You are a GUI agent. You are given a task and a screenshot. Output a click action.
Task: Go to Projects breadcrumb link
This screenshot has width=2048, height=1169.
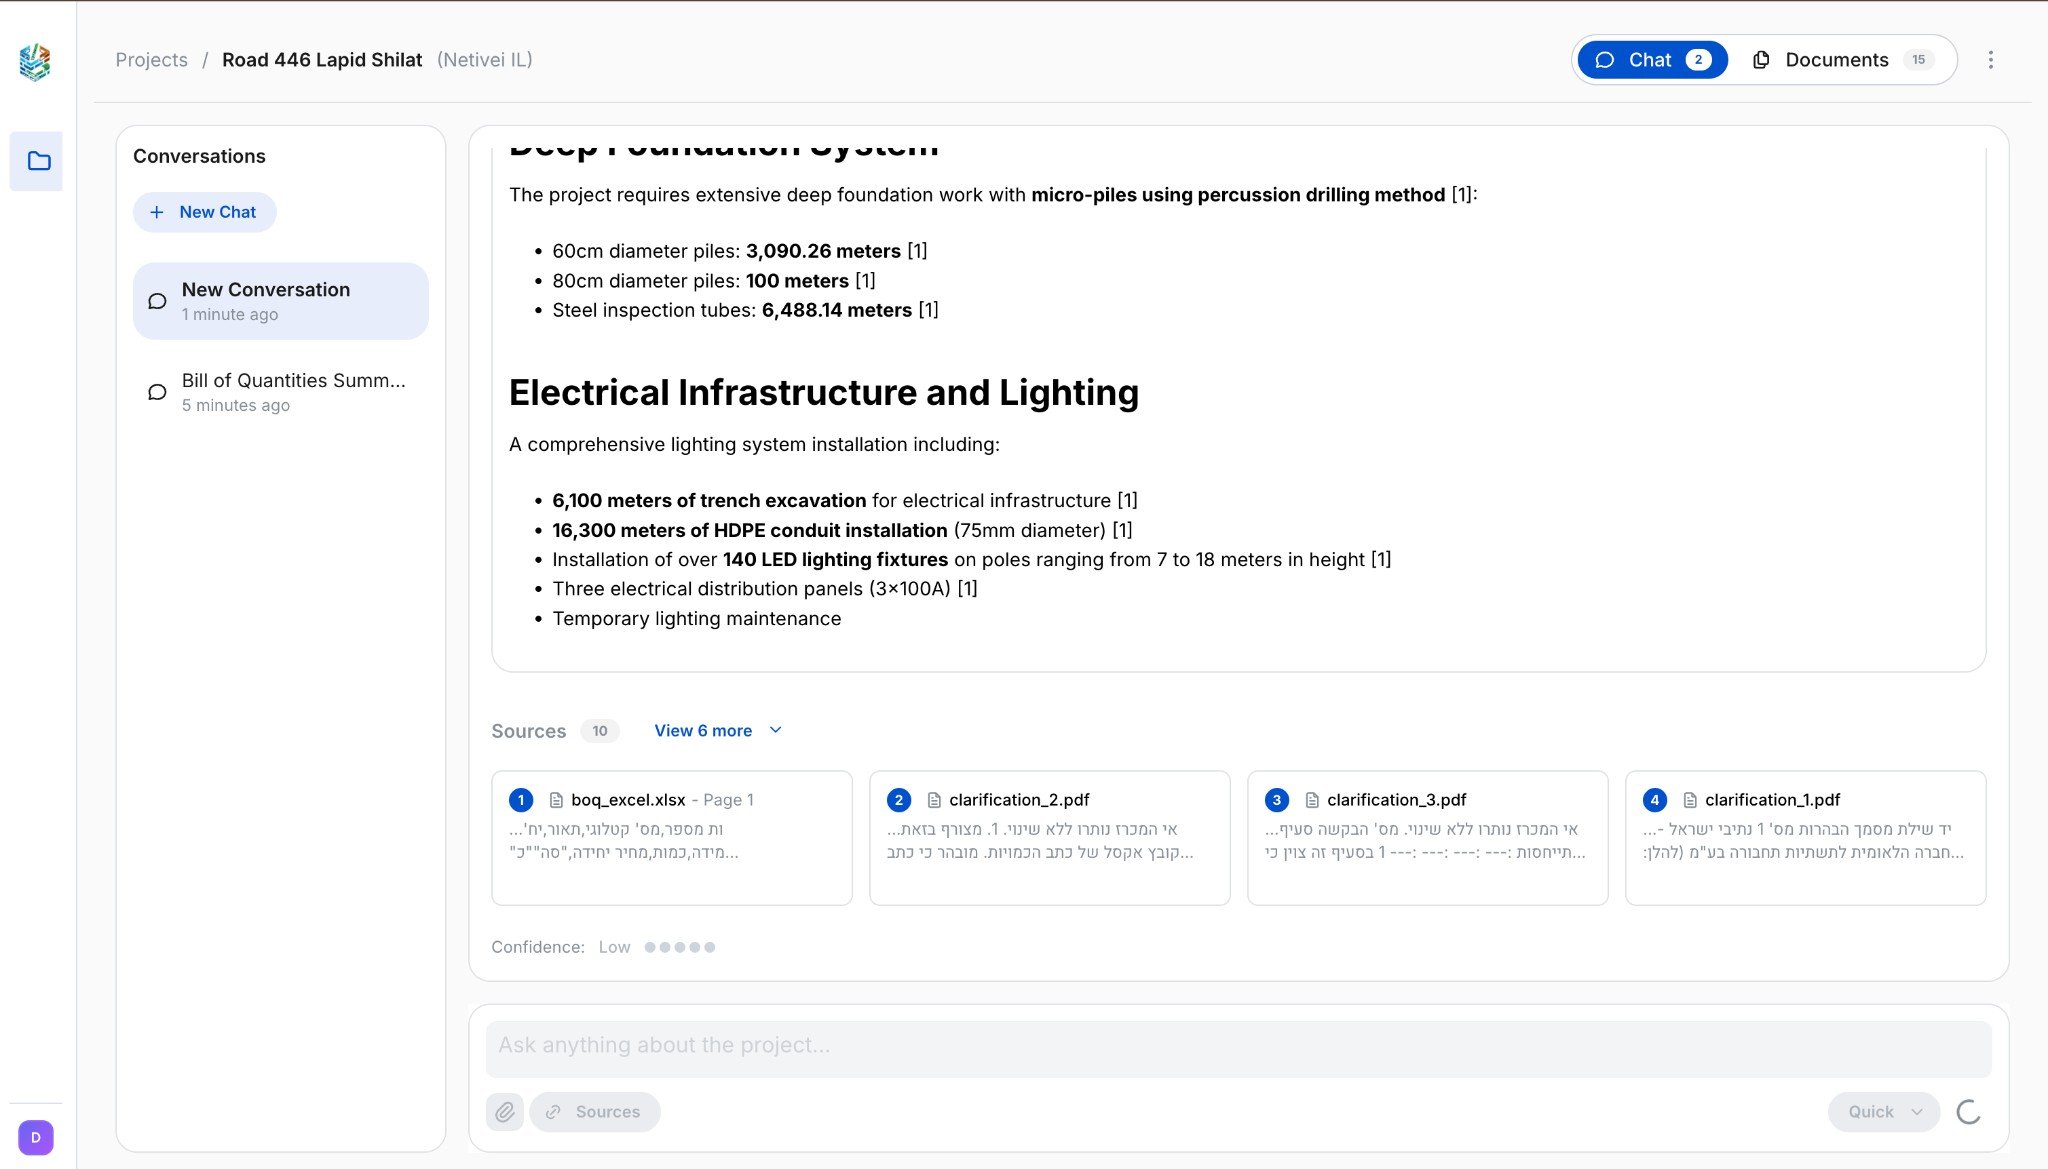(151, 60)
